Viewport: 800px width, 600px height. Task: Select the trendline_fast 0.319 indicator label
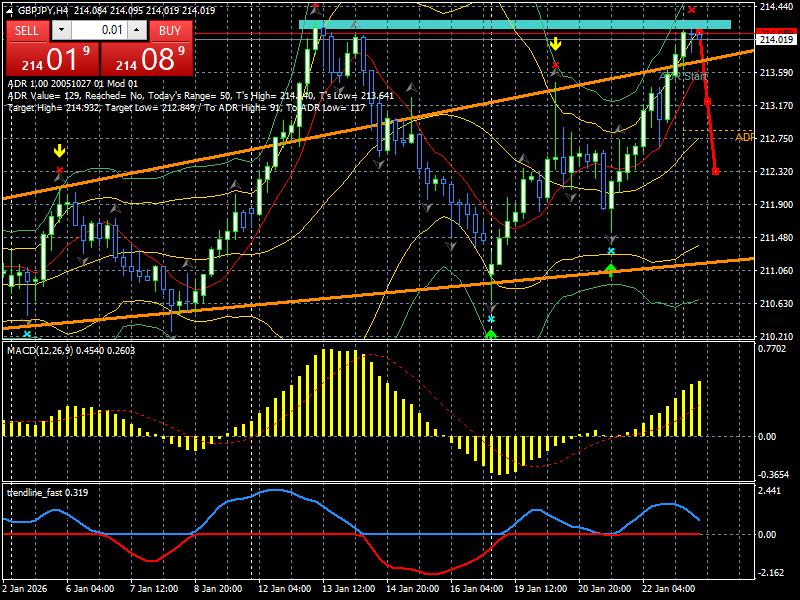[47, 493]
